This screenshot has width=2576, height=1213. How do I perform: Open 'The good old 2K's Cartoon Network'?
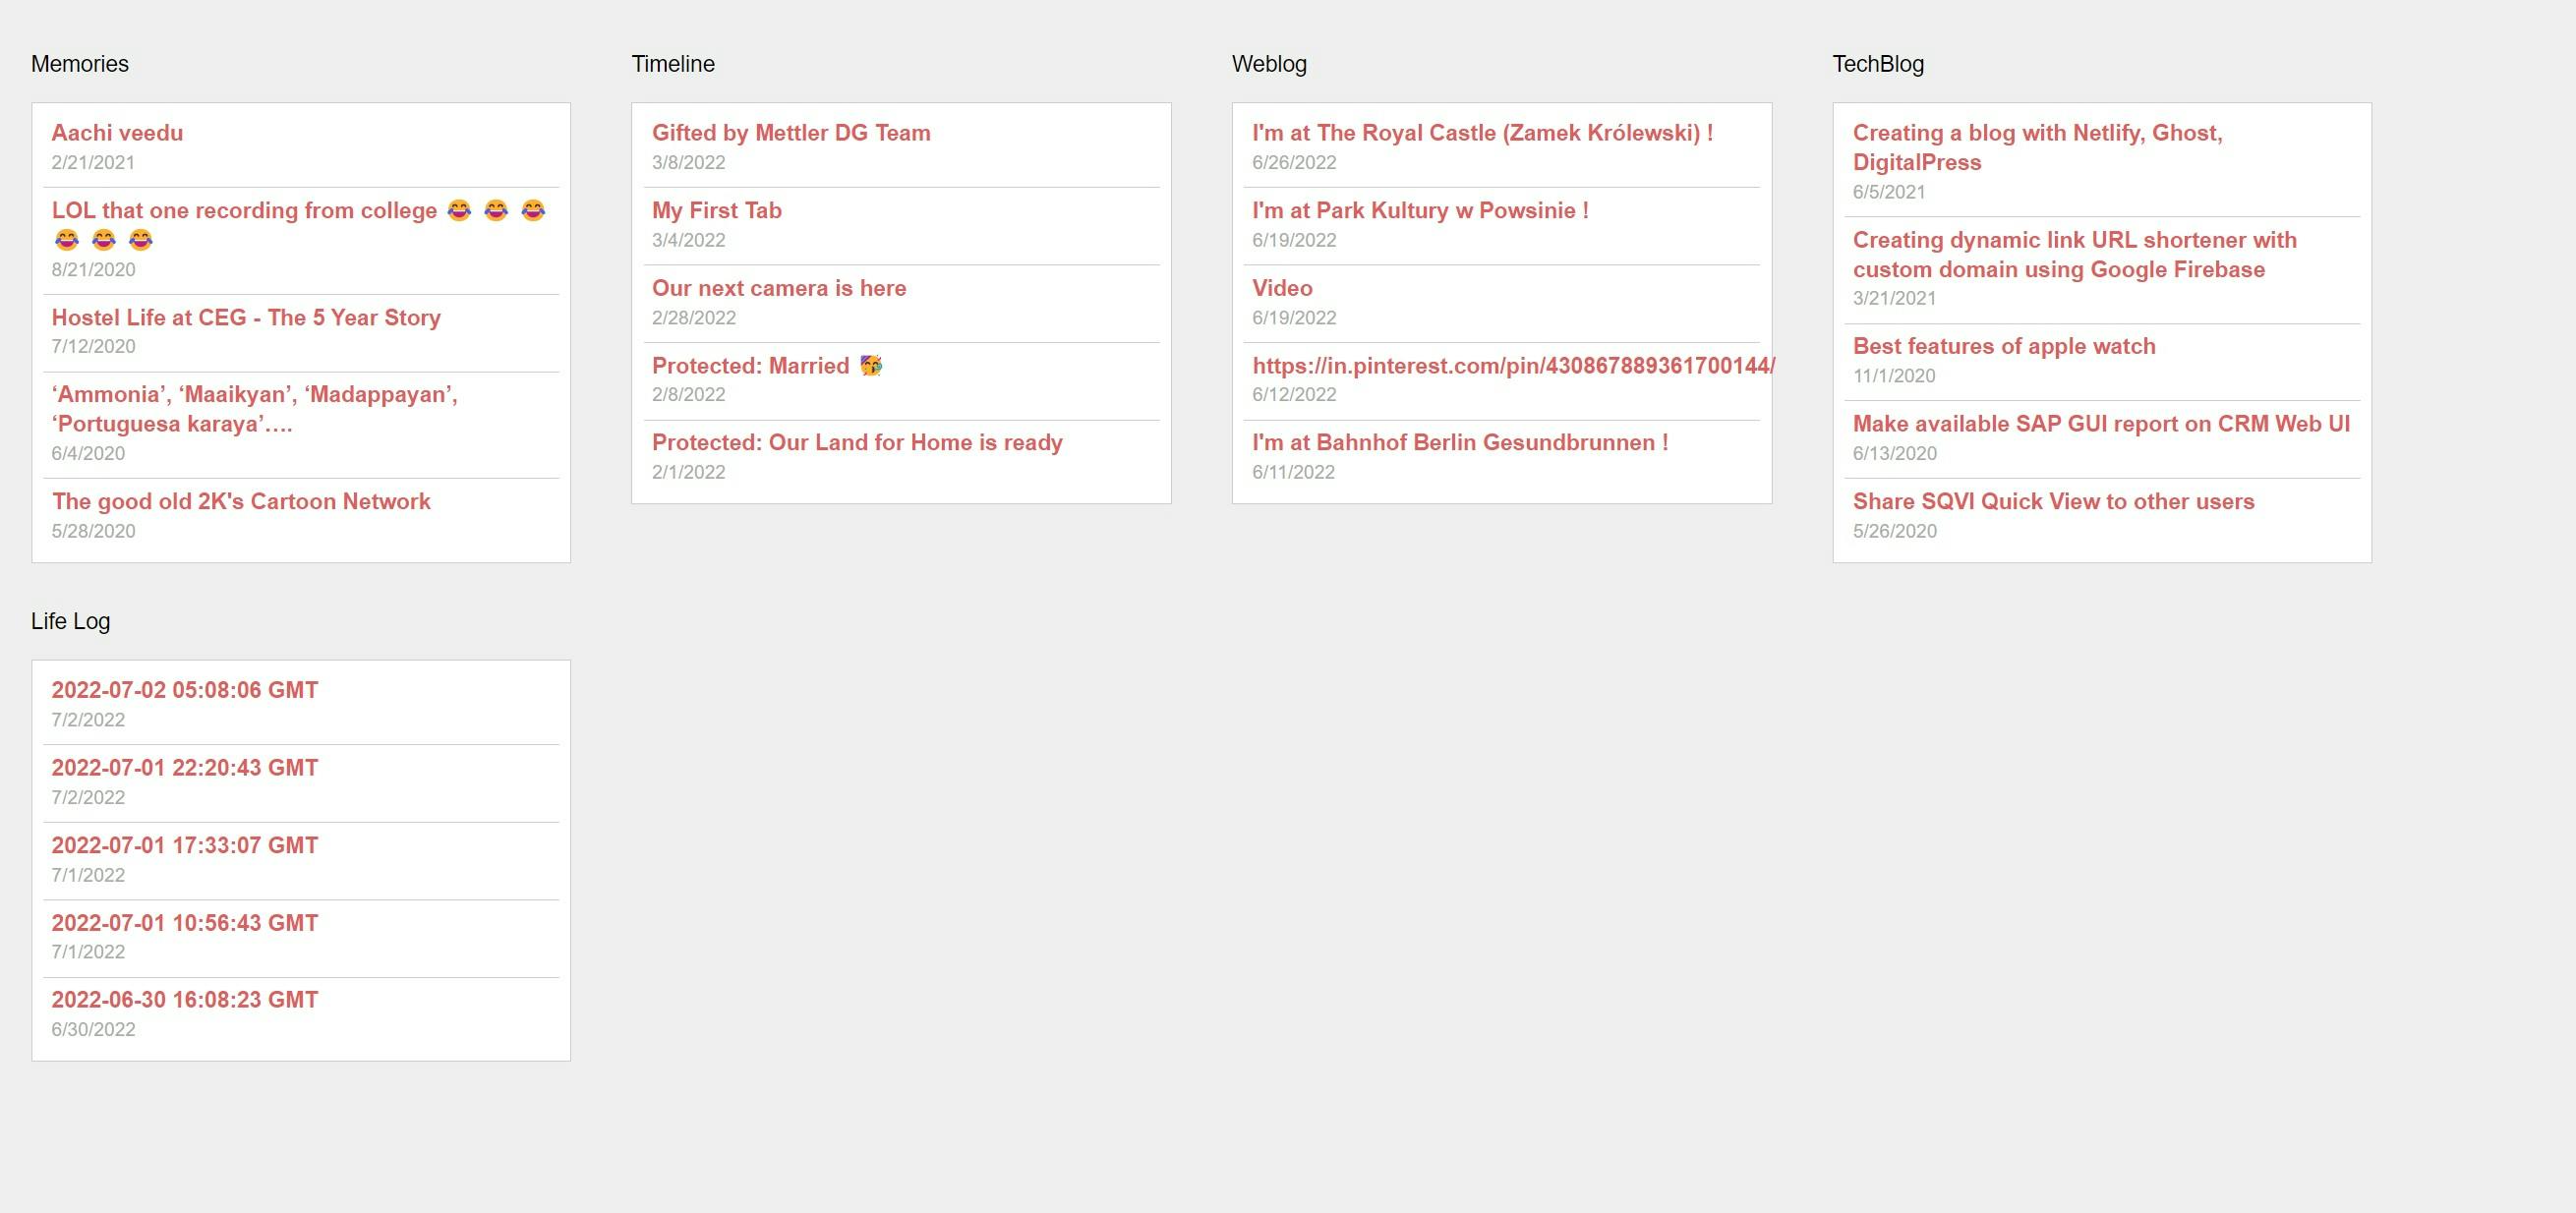tap(241, 502)
